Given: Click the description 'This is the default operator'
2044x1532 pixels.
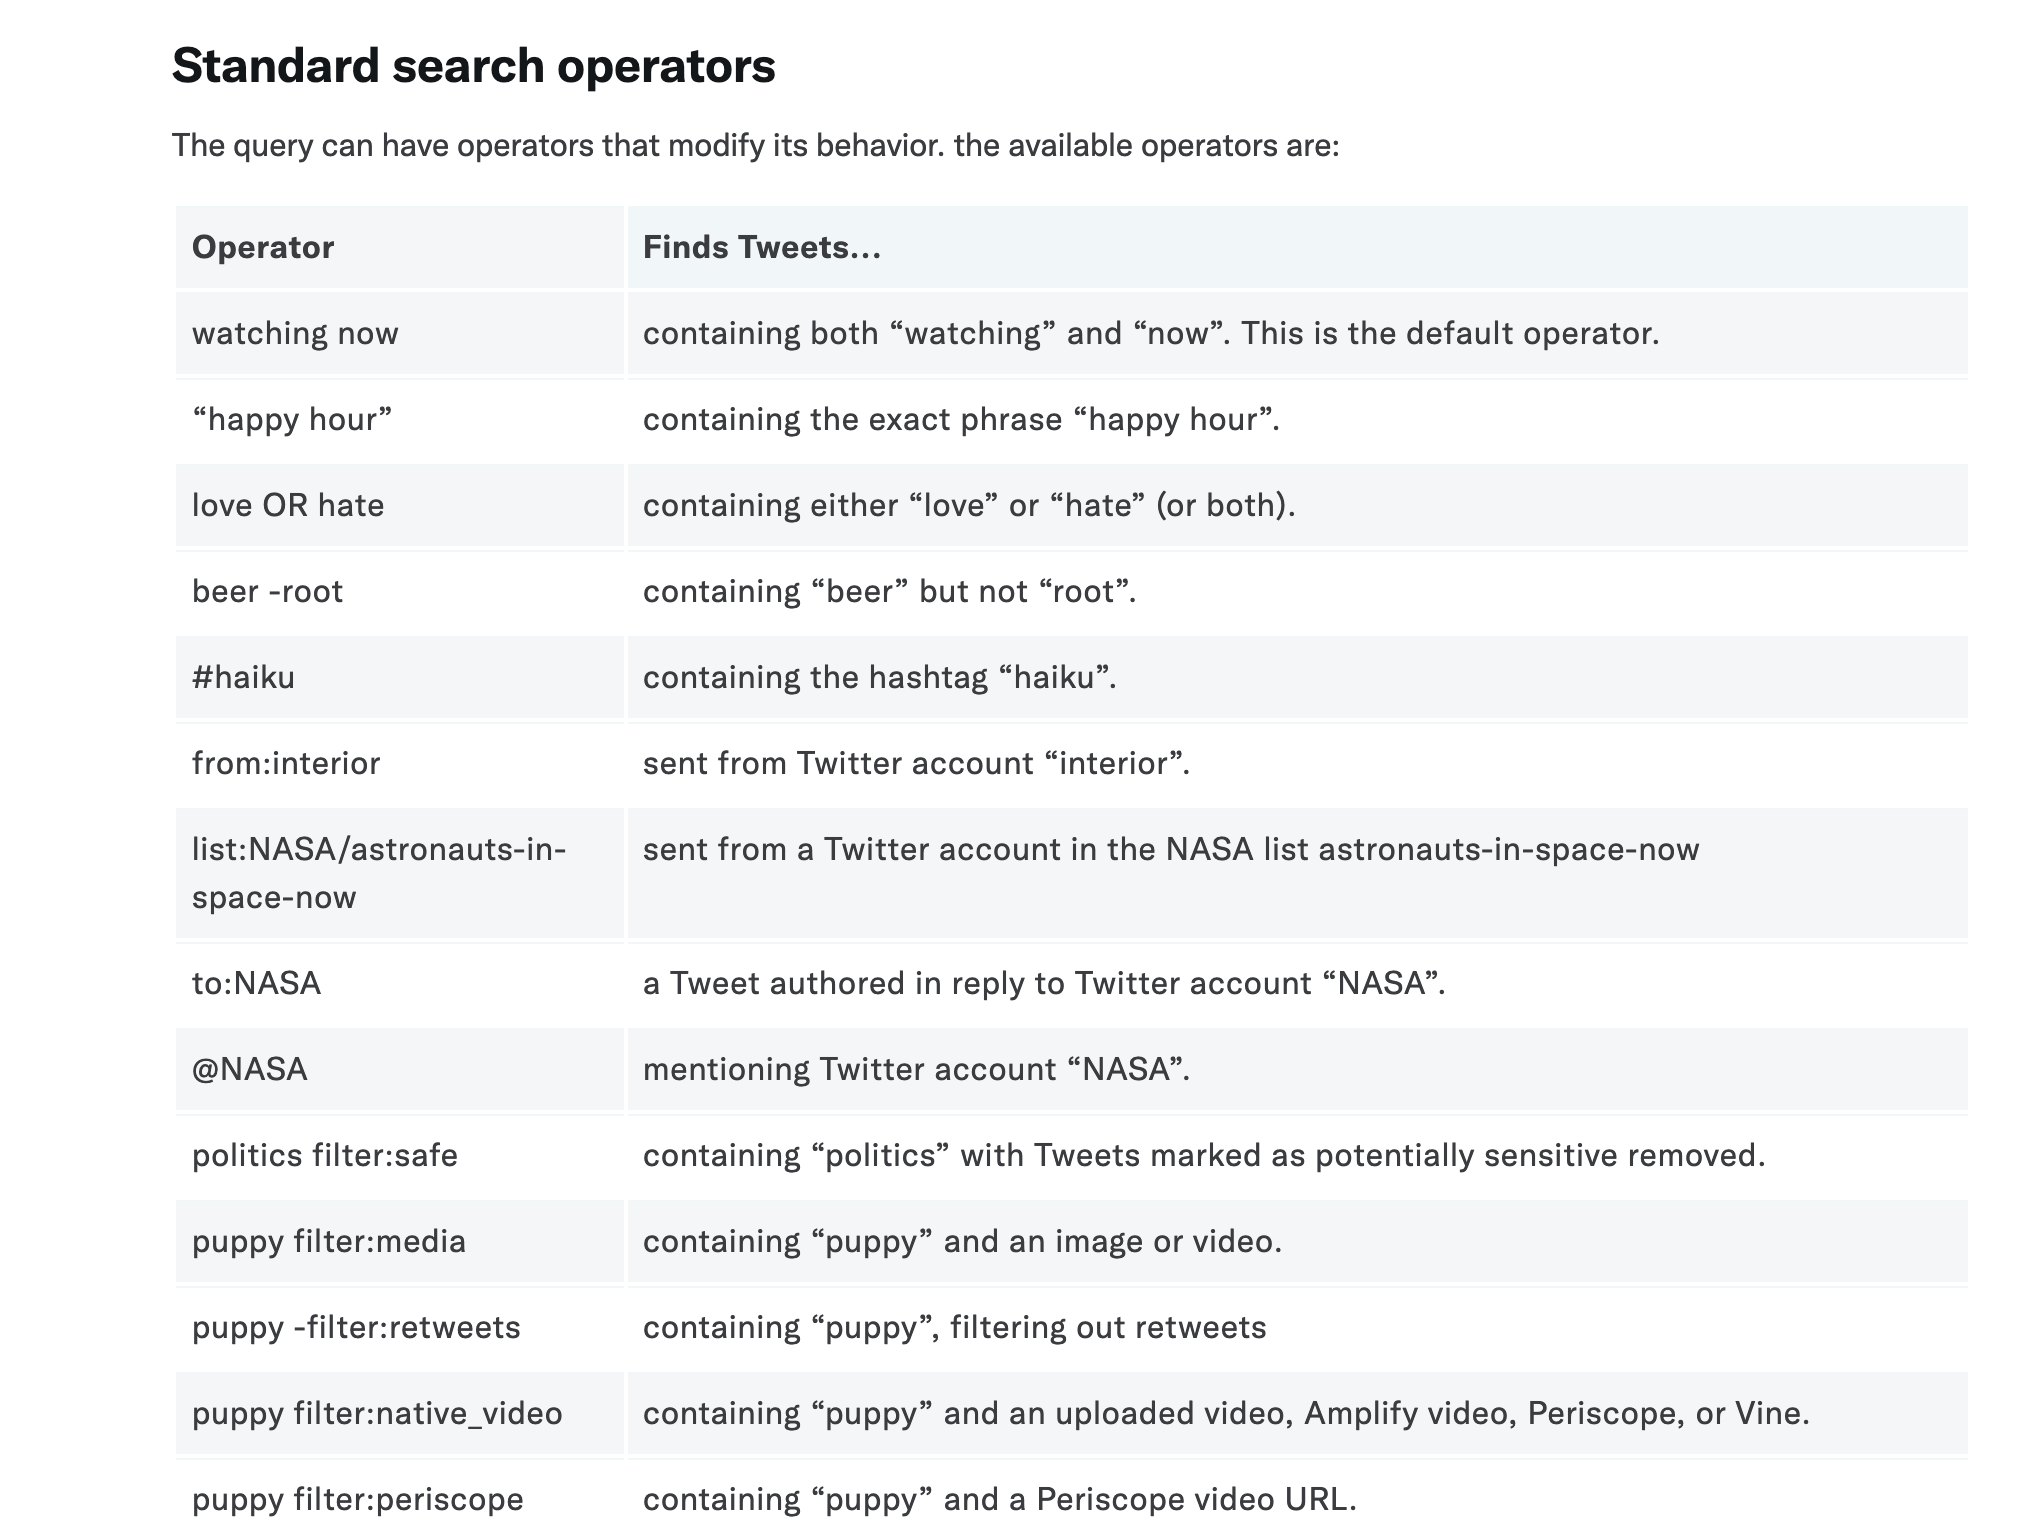Looking at the screenshot, I should point(1451,333).
